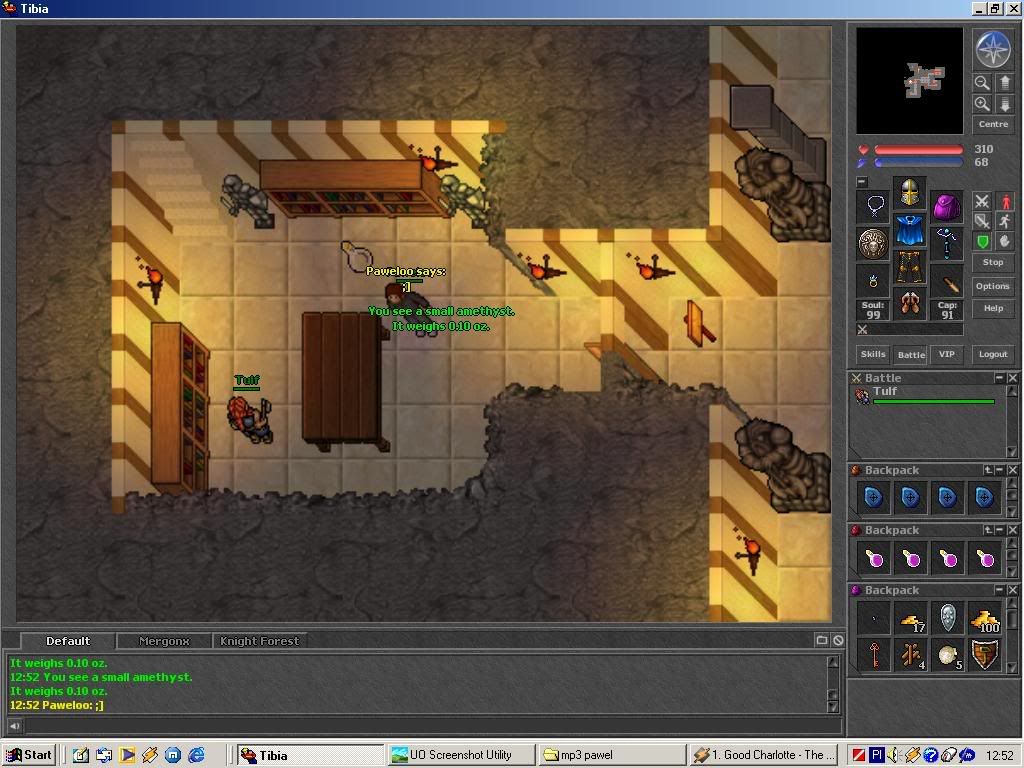Go up one level in first Backpack
The width and height of the screenshot is (1024, 768).
point(988,470)
